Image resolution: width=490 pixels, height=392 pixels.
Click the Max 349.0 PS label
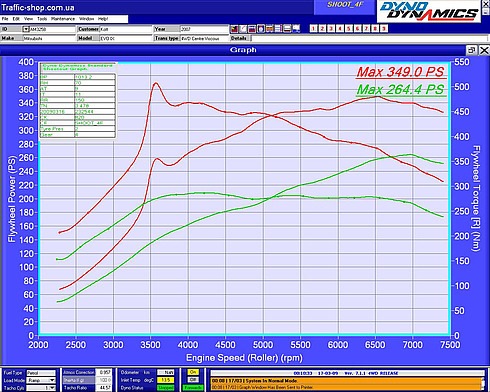click(401, 72)
